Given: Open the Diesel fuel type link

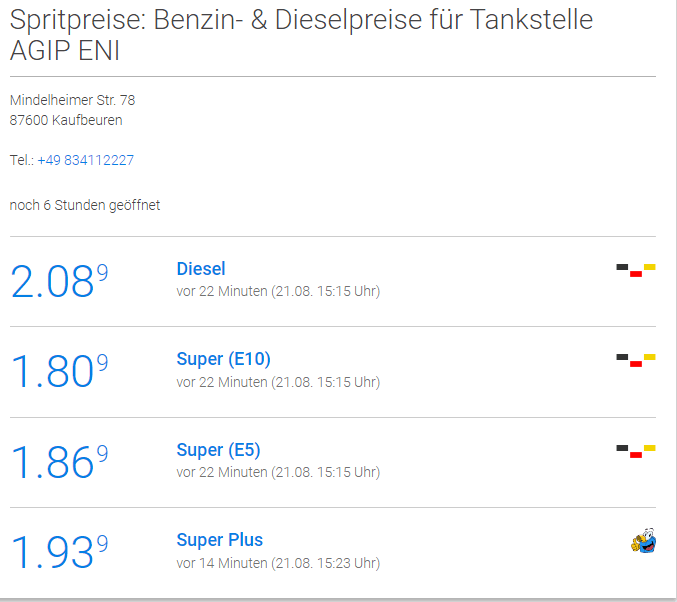Looking at the screenshot, I should [x=201, y=269].
